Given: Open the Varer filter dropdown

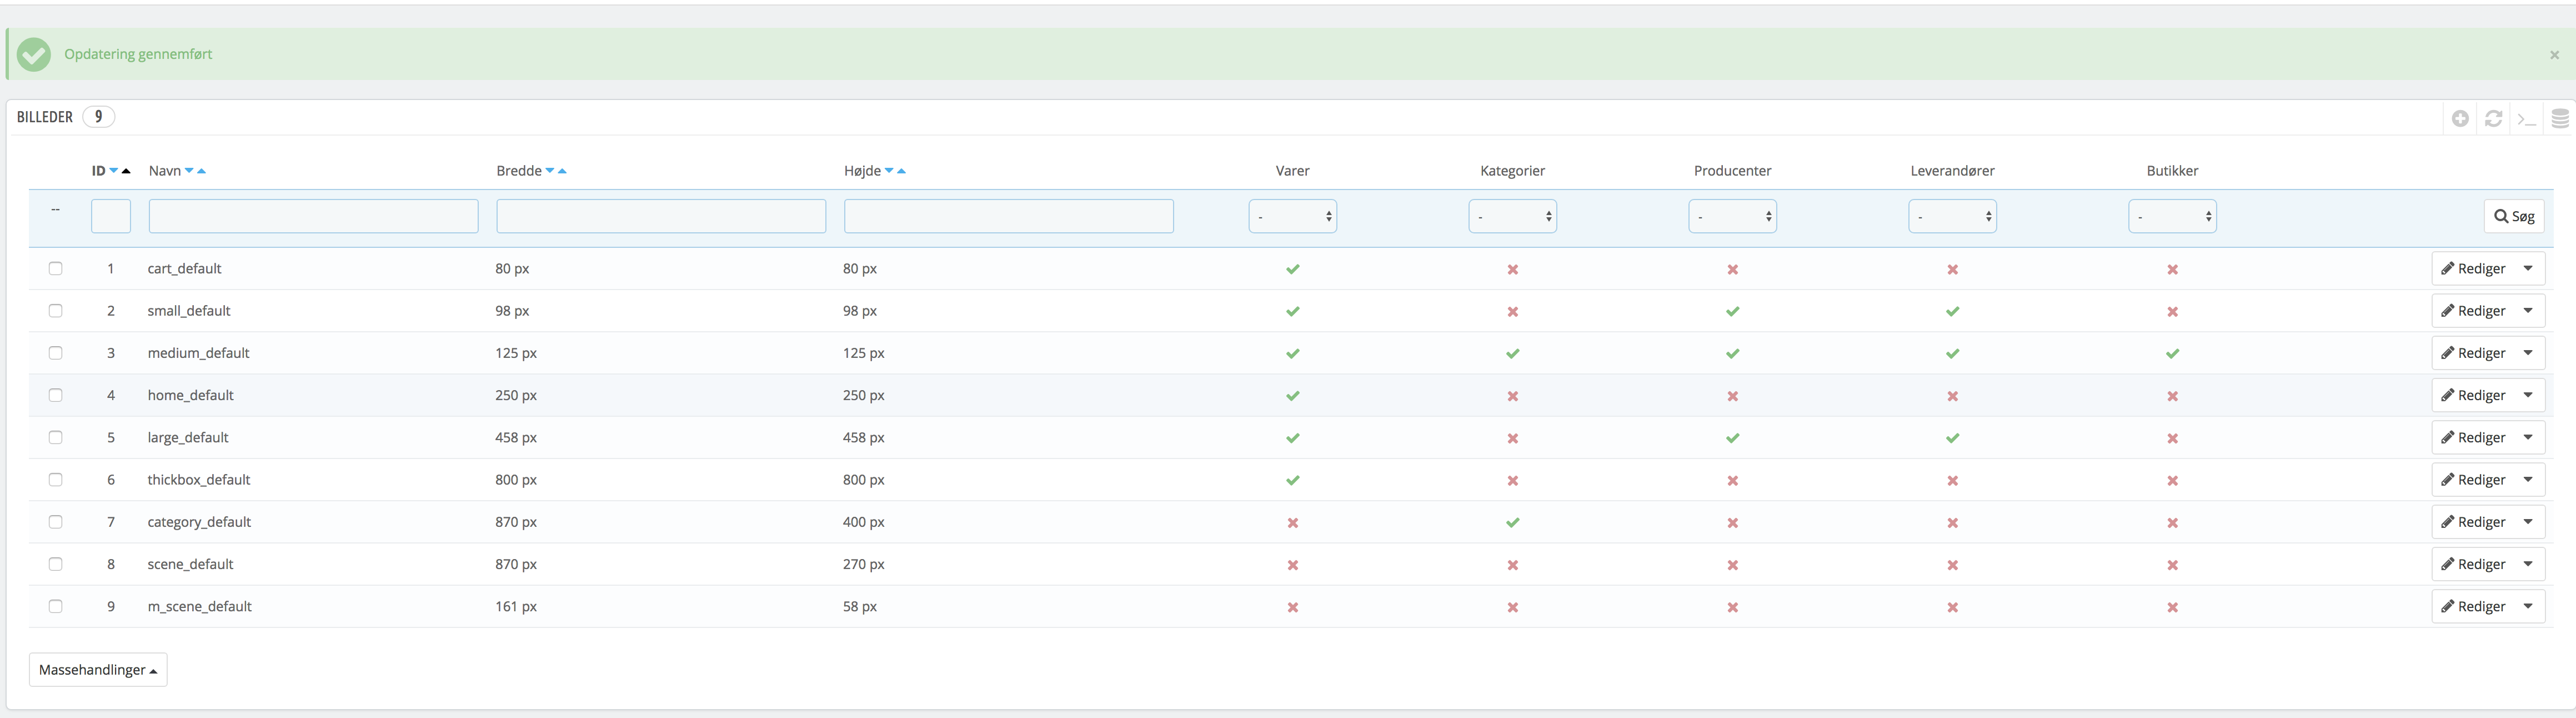Looking at the screenshot, I should [x=1292, y=216].
